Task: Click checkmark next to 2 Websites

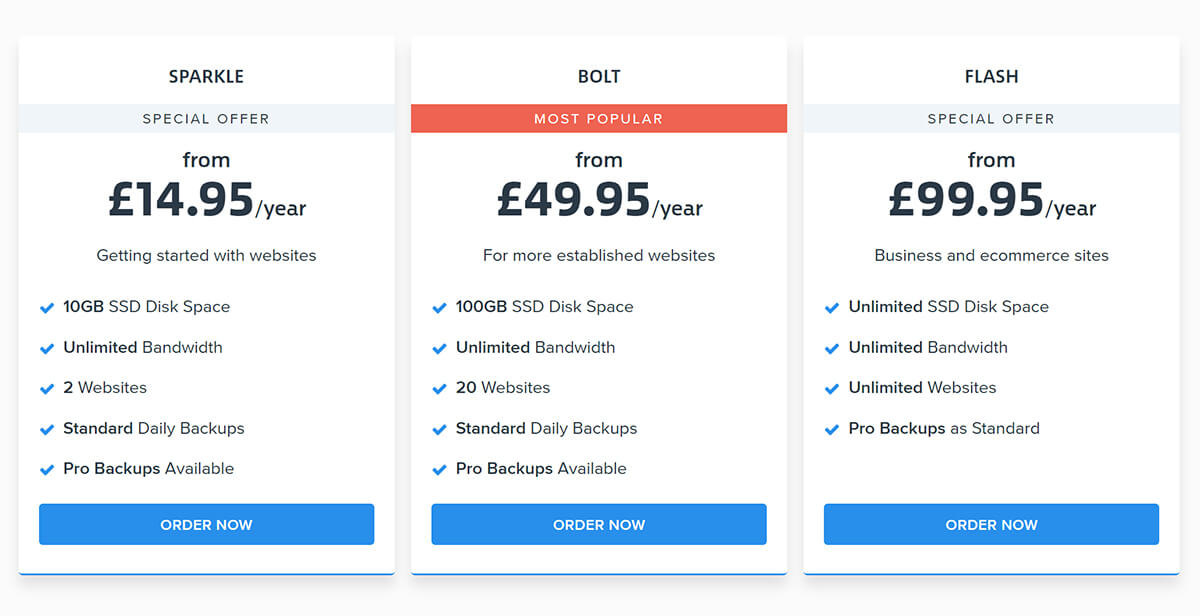Action: coord(46,389)
